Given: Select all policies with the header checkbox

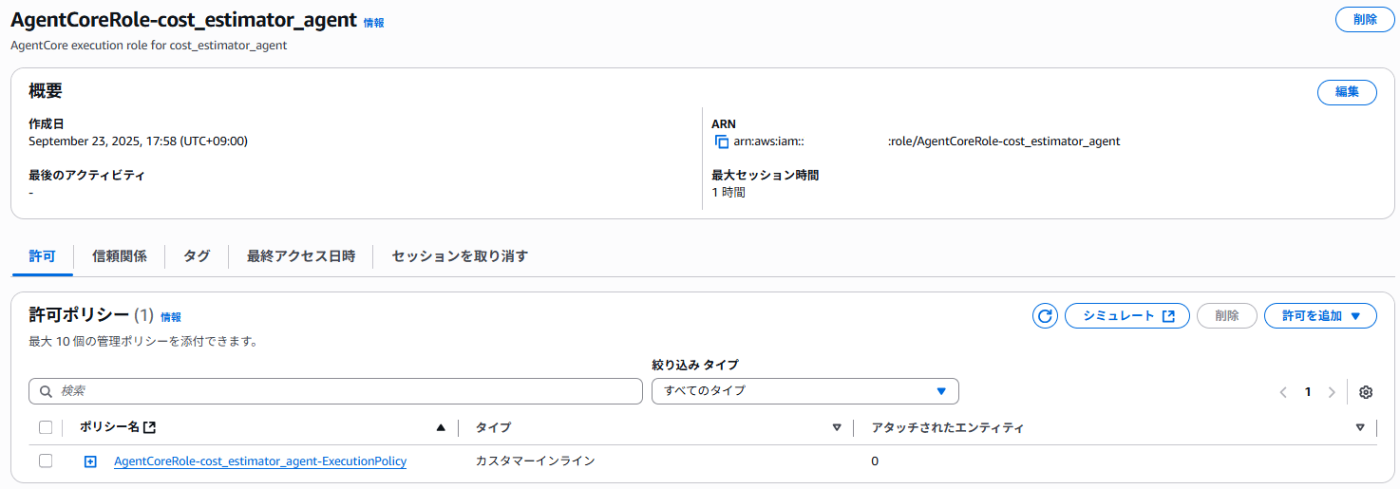Looking at the screenshot, I should point(45,428).
